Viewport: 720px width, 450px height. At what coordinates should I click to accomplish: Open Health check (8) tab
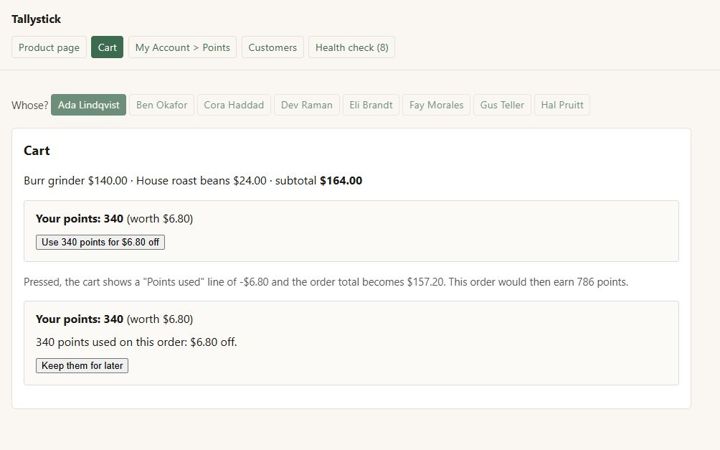(x=352, y=47)
